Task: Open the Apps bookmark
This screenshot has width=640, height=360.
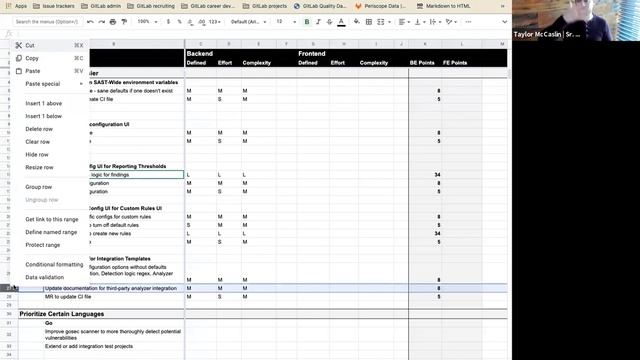Action: [x=17, y=6]
